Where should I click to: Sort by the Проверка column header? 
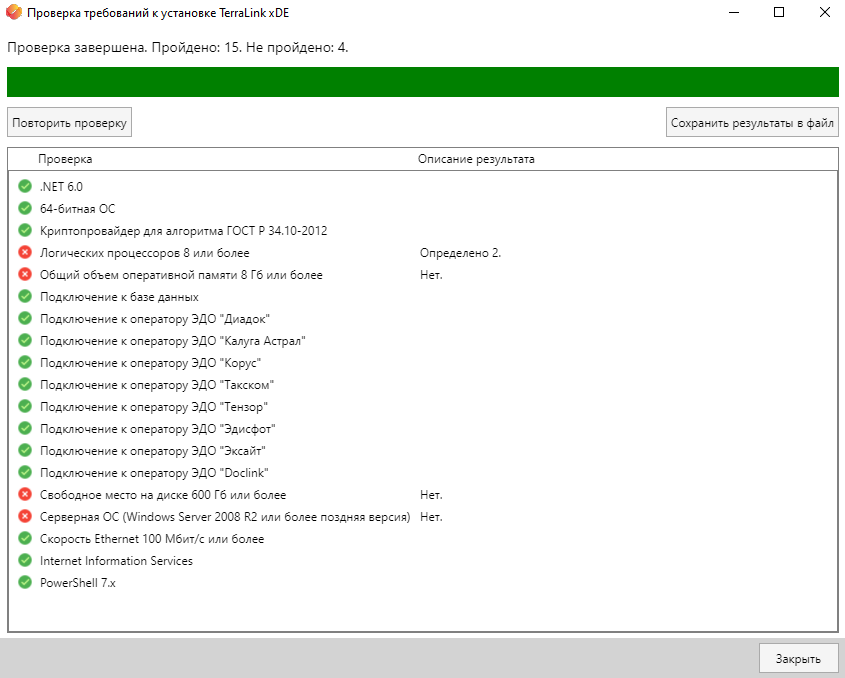coord(65,159)
